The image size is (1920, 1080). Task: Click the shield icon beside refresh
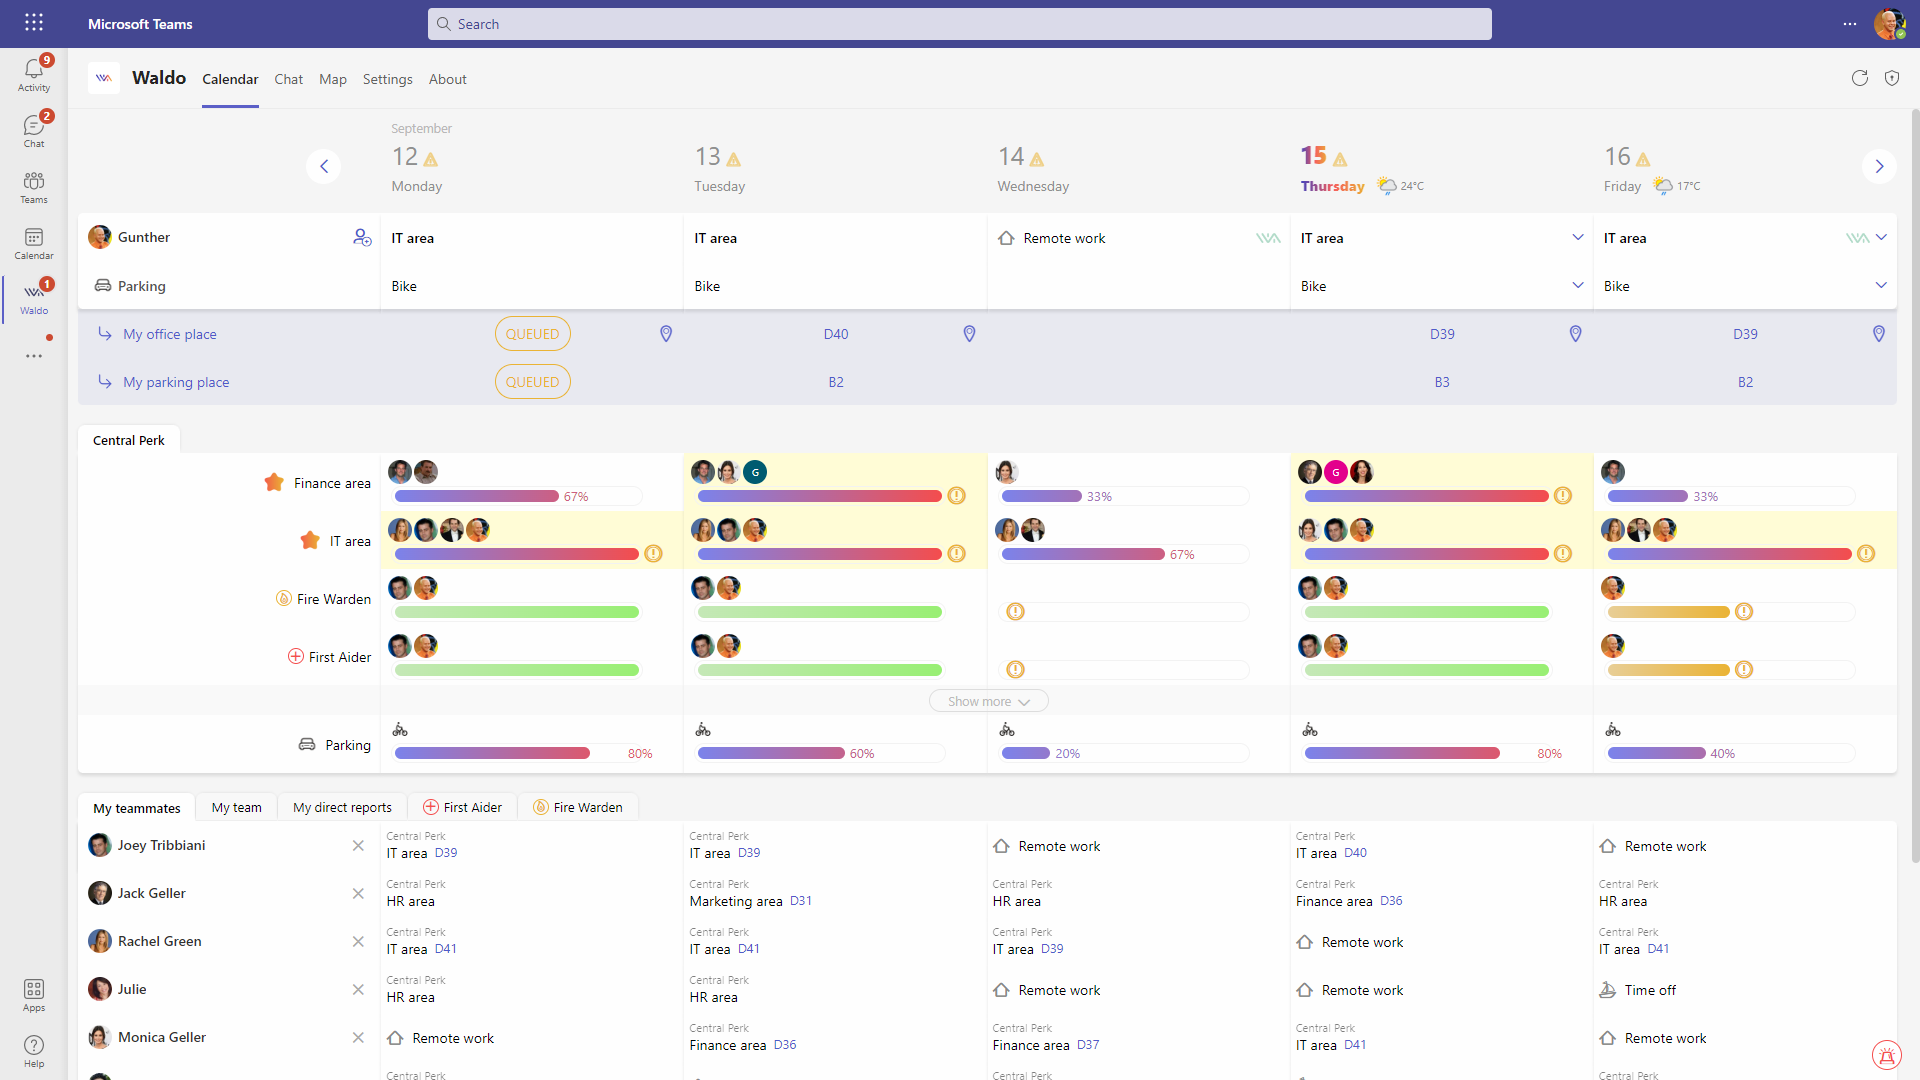[1891, 78]
